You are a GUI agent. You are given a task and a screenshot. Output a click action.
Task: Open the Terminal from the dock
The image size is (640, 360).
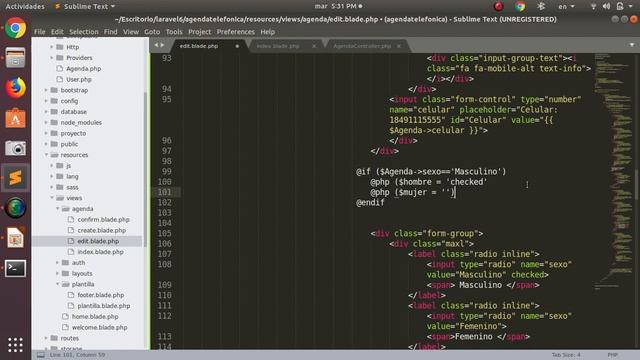16,268
